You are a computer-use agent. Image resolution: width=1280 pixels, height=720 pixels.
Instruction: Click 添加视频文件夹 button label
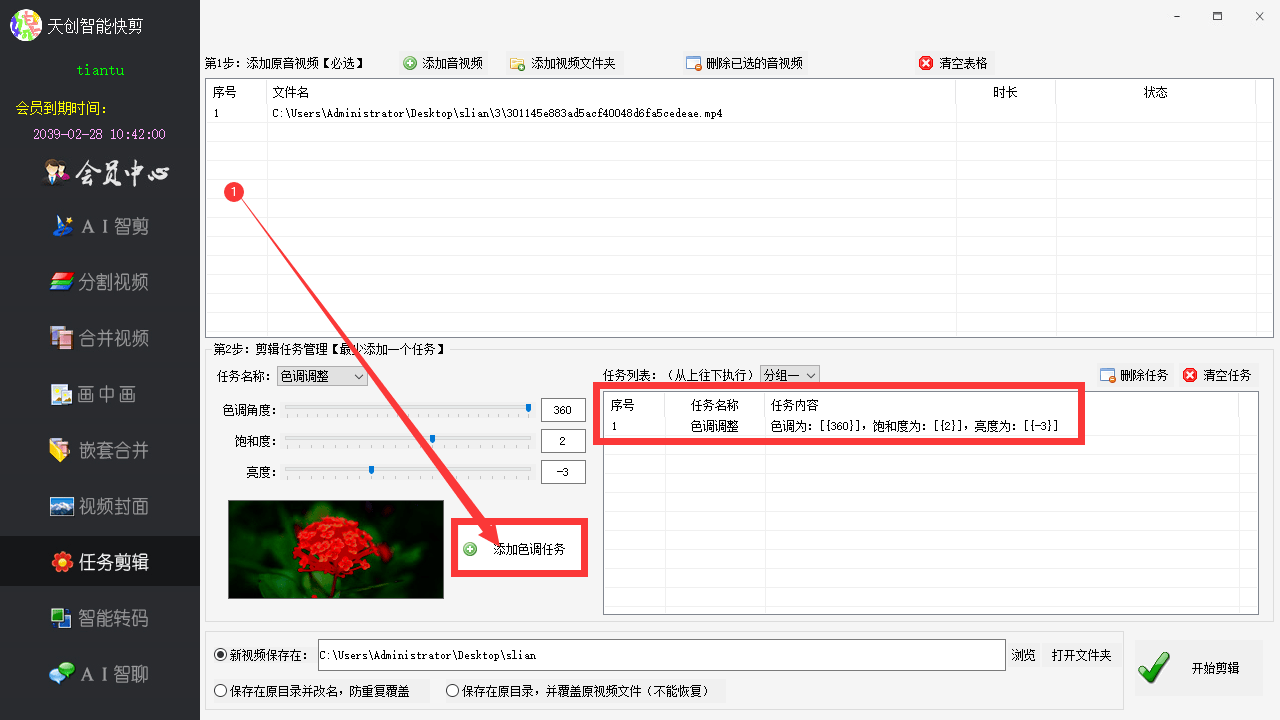coord(573,63)
